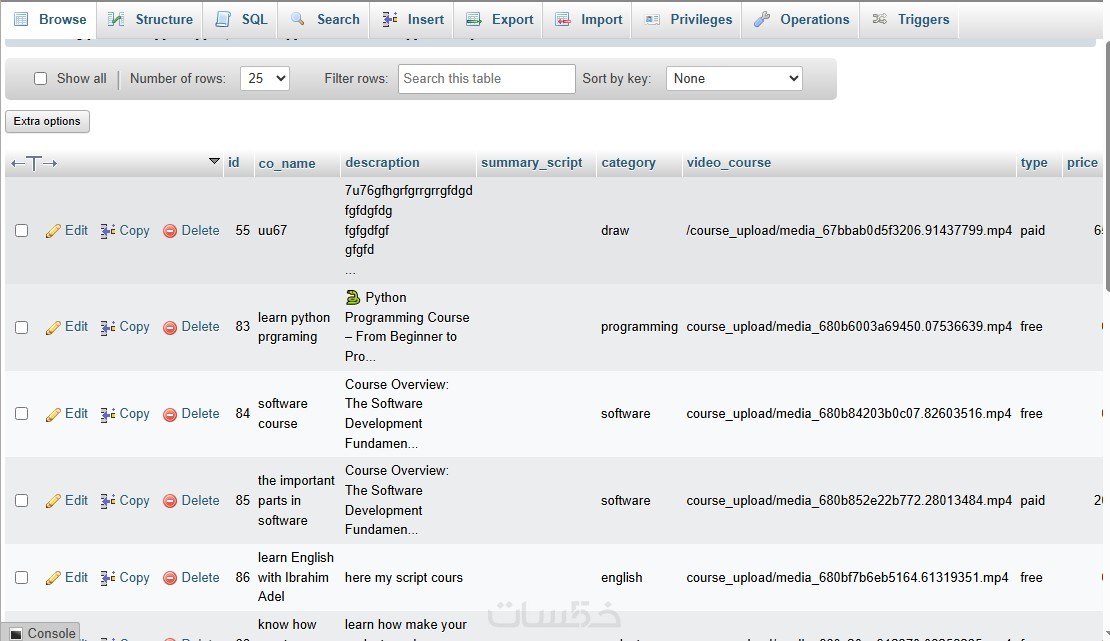Click the 'english' category cell
1110x641 pixels.
point(622,577)
